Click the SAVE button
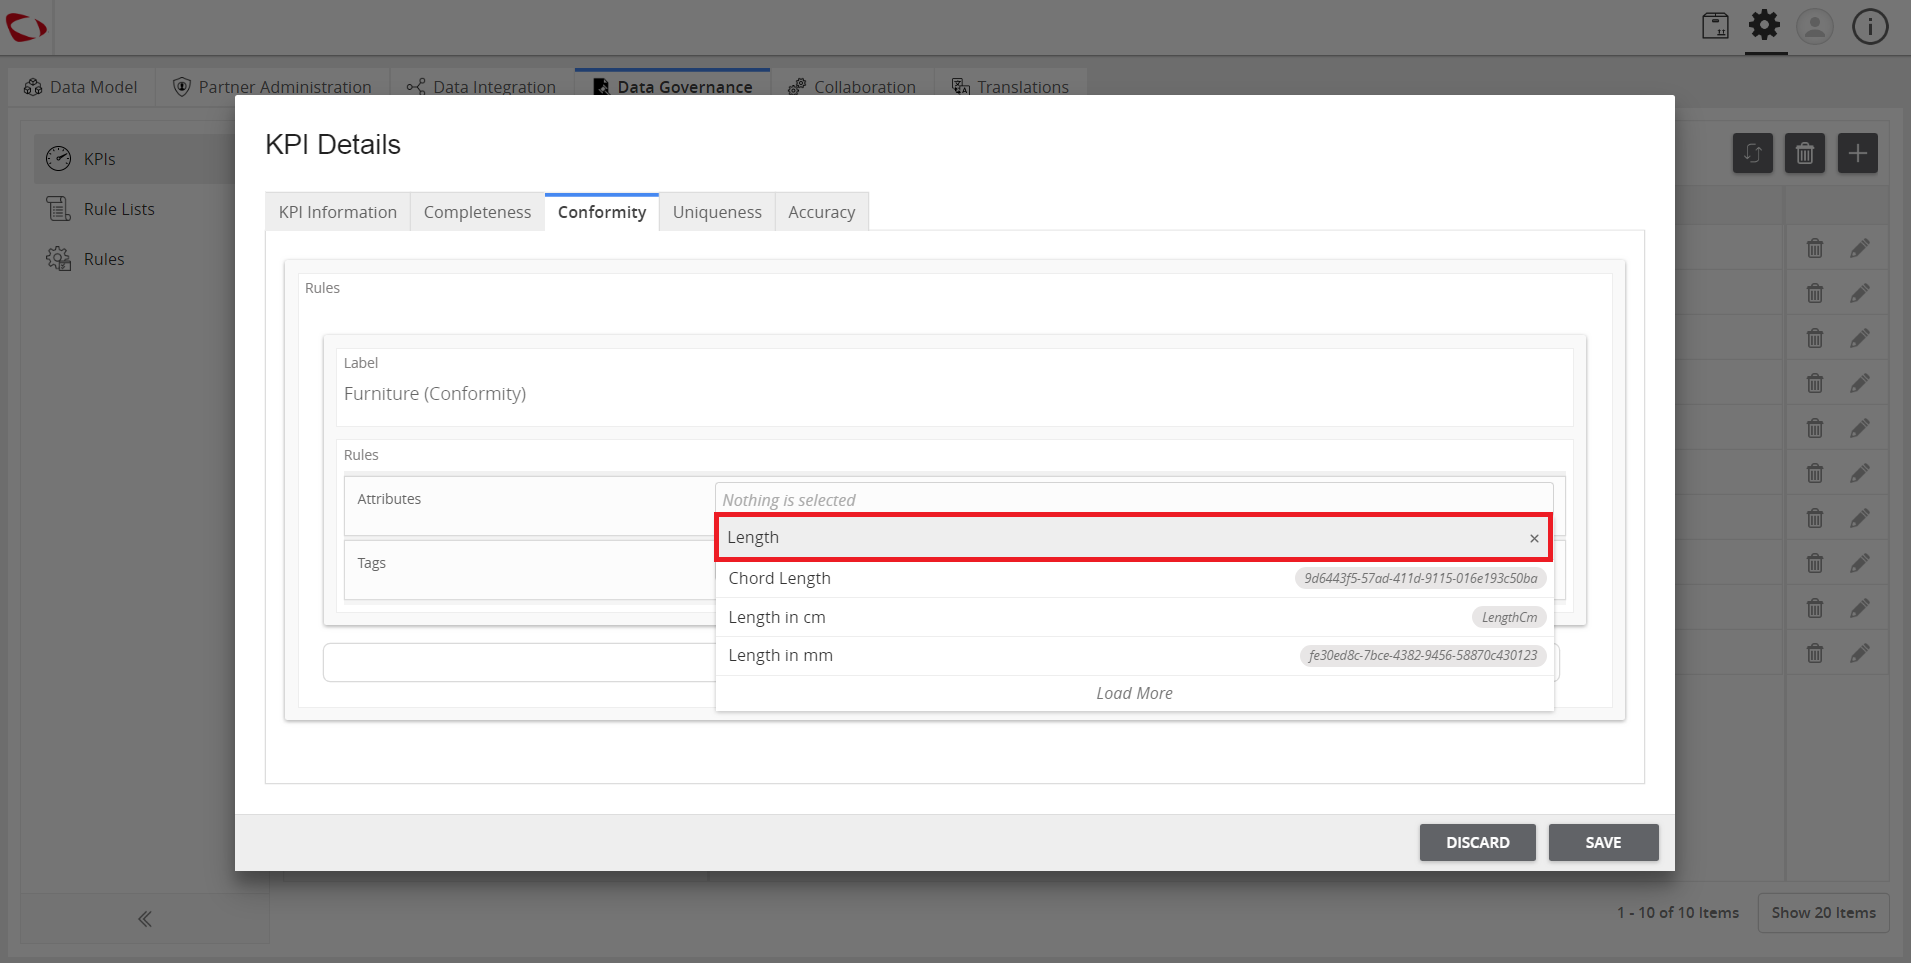The image size is (1911, 963). pyautogui.click(x=1603, y=843)
